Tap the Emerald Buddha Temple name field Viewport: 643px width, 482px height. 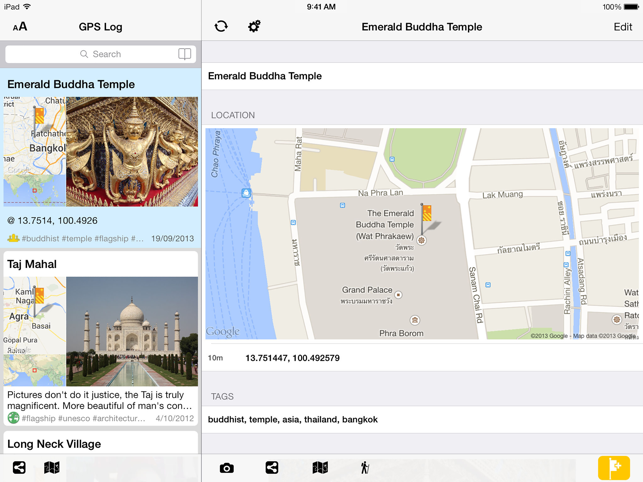click(x=422, y=76)
